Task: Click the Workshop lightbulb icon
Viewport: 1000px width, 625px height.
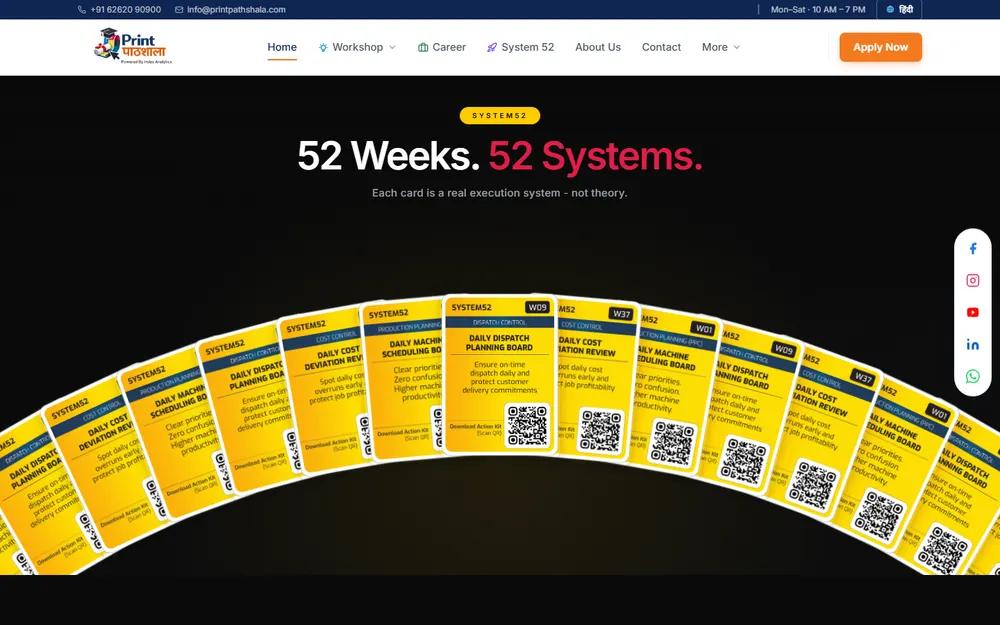Action: pyautogui.click(x=323, y=47)
